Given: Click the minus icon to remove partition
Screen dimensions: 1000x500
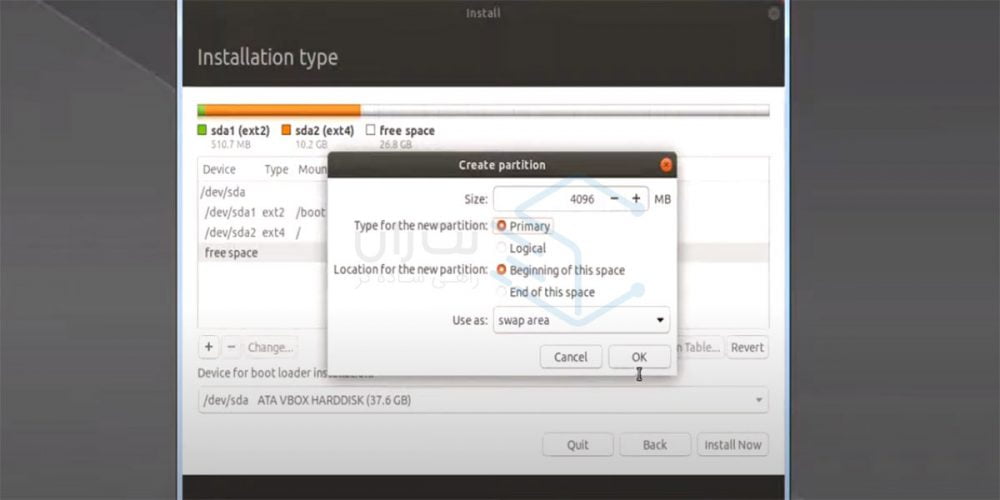Looking at the screenshot, I should (x=231, y=347).
